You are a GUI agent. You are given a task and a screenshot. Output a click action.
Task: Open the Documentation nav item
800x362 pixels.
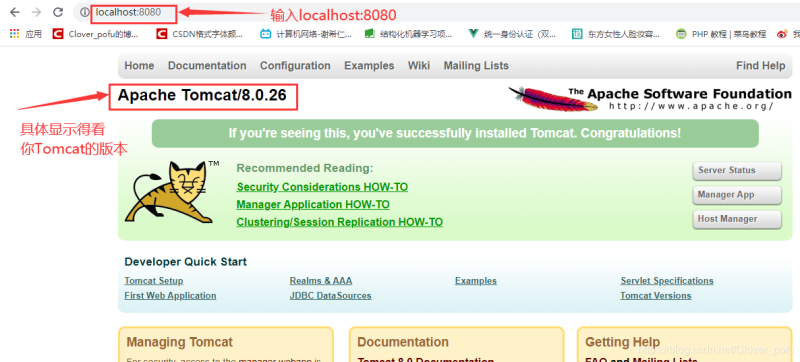pyautogui.click(x=207, y=66)
